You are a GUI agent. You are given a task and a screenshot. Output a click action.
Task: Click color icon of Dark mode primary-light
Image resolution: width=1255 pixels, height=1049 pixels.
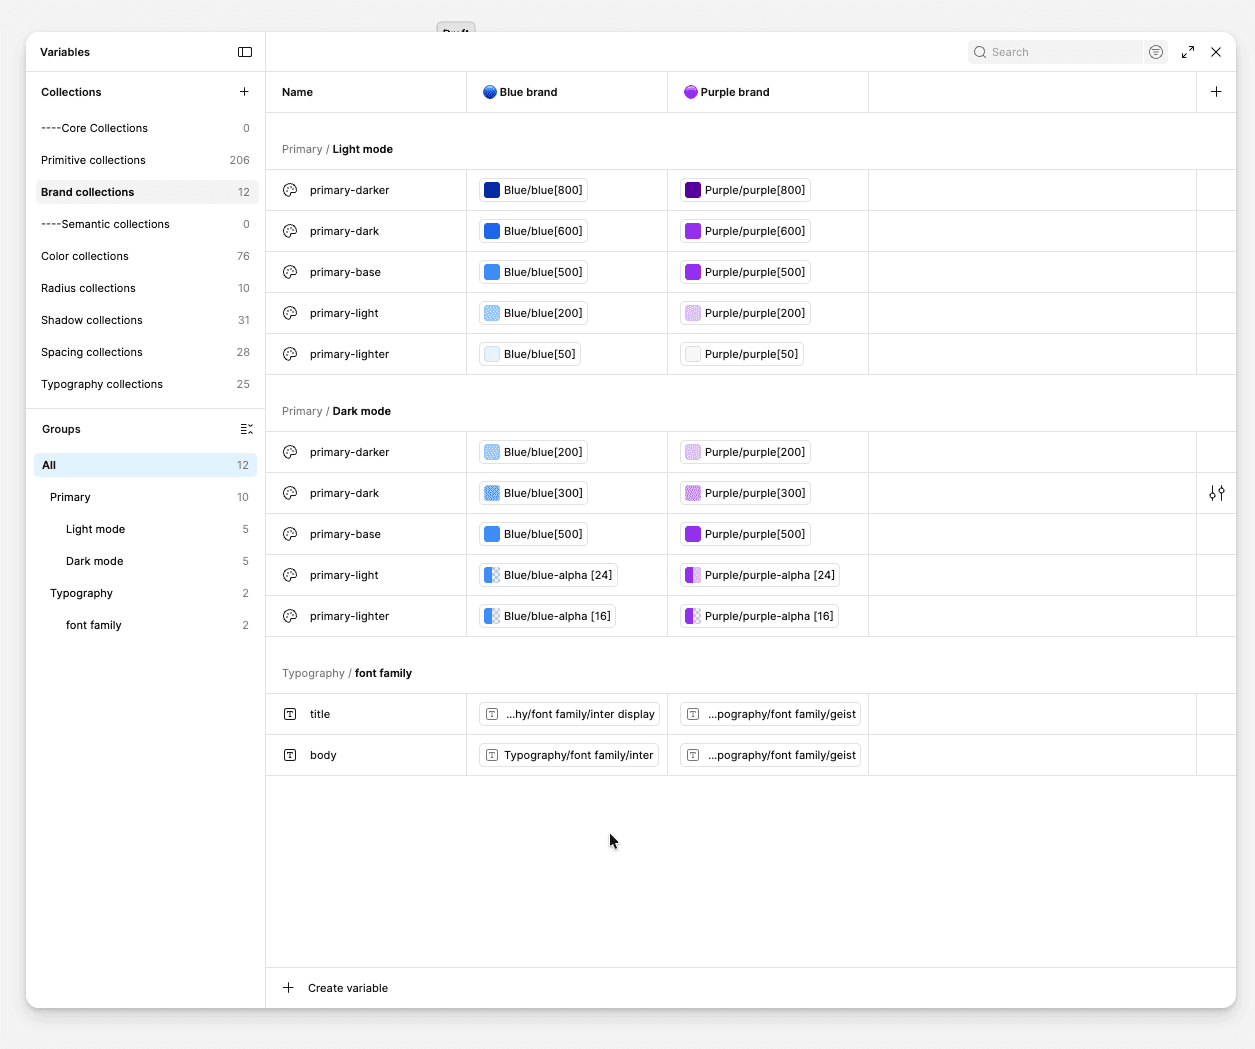[290, 575]
